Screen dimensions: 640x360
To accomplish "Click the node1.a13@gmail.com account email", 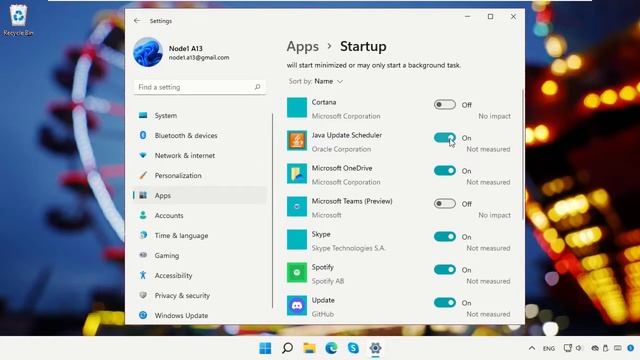I will tap(199, 58).
